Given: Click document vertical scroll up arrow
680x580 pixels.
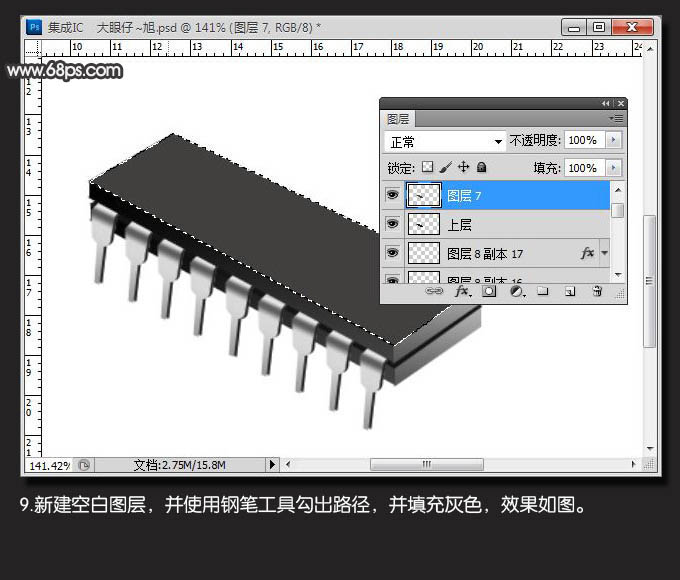Looking at the screenshot, I should tap(650, 49).
